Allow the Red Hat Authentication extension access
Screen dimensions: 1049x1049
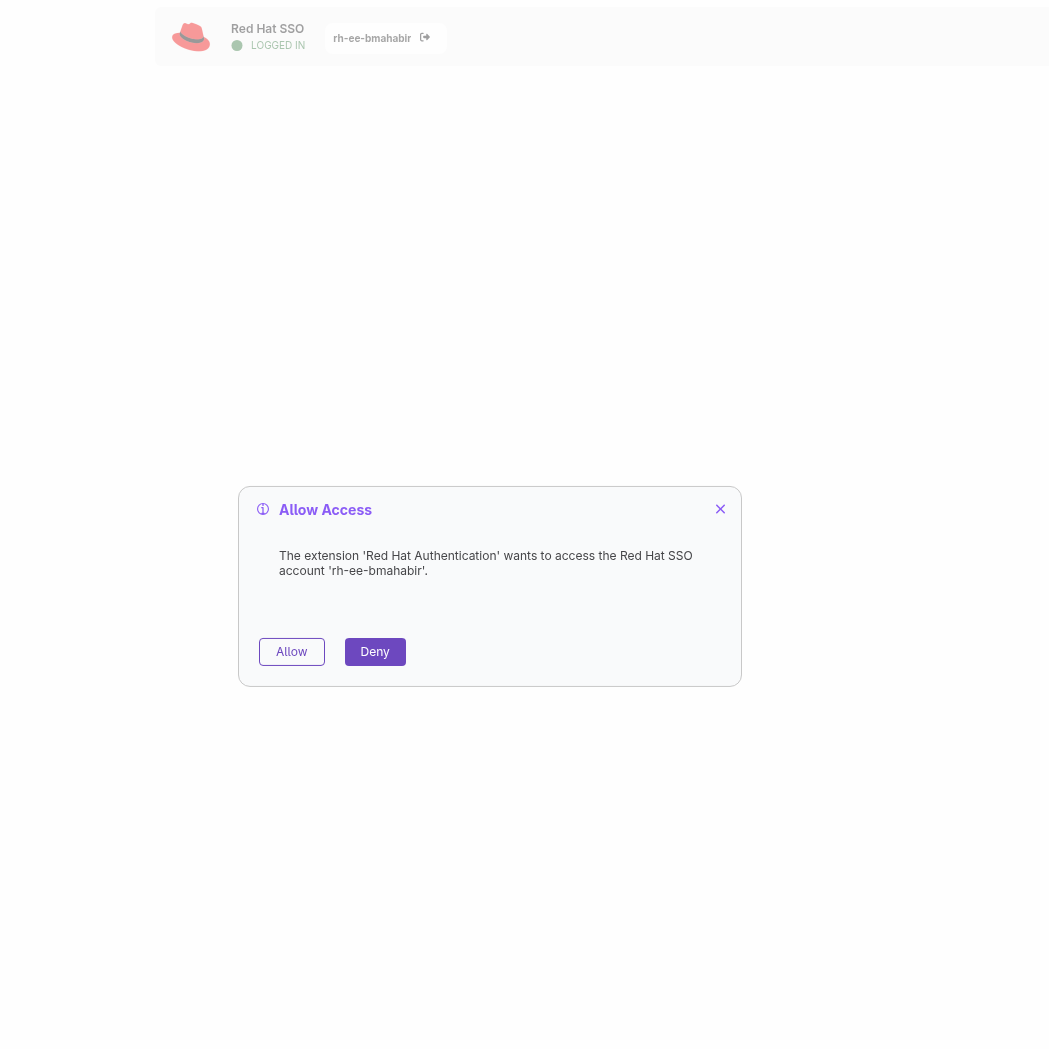pos(292,652)
